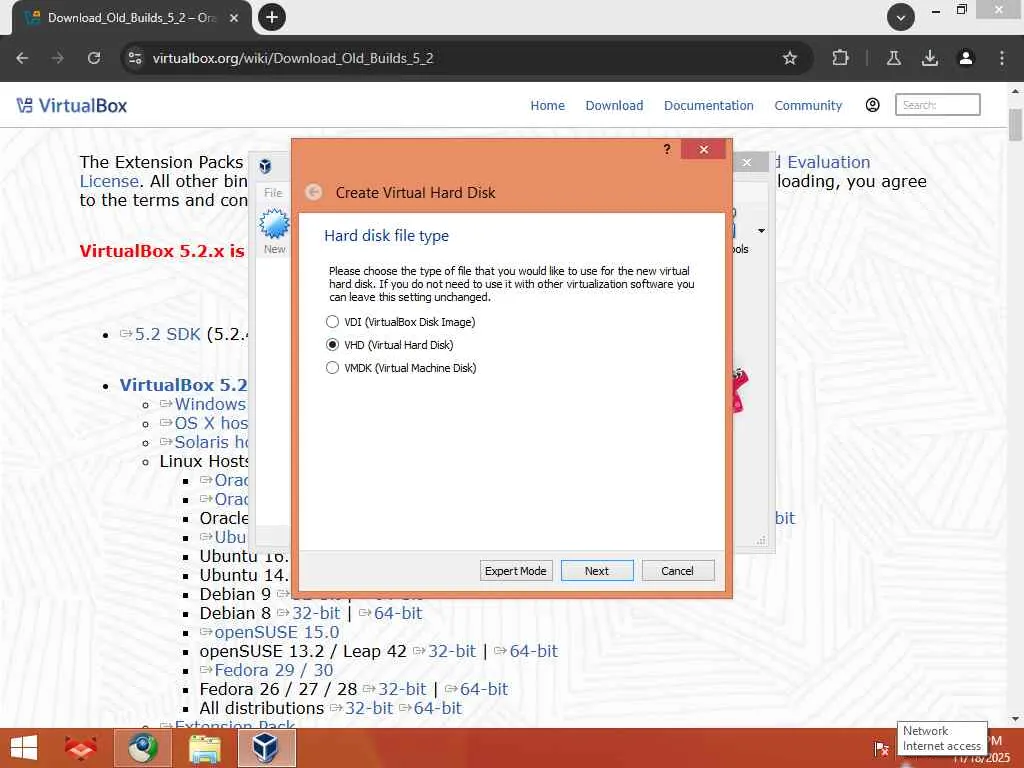Image resolution: width=1024 pixels, height=768 pixels.
Task: Open the File menu in VirtualBox Manager
Action: pos(273,193)
